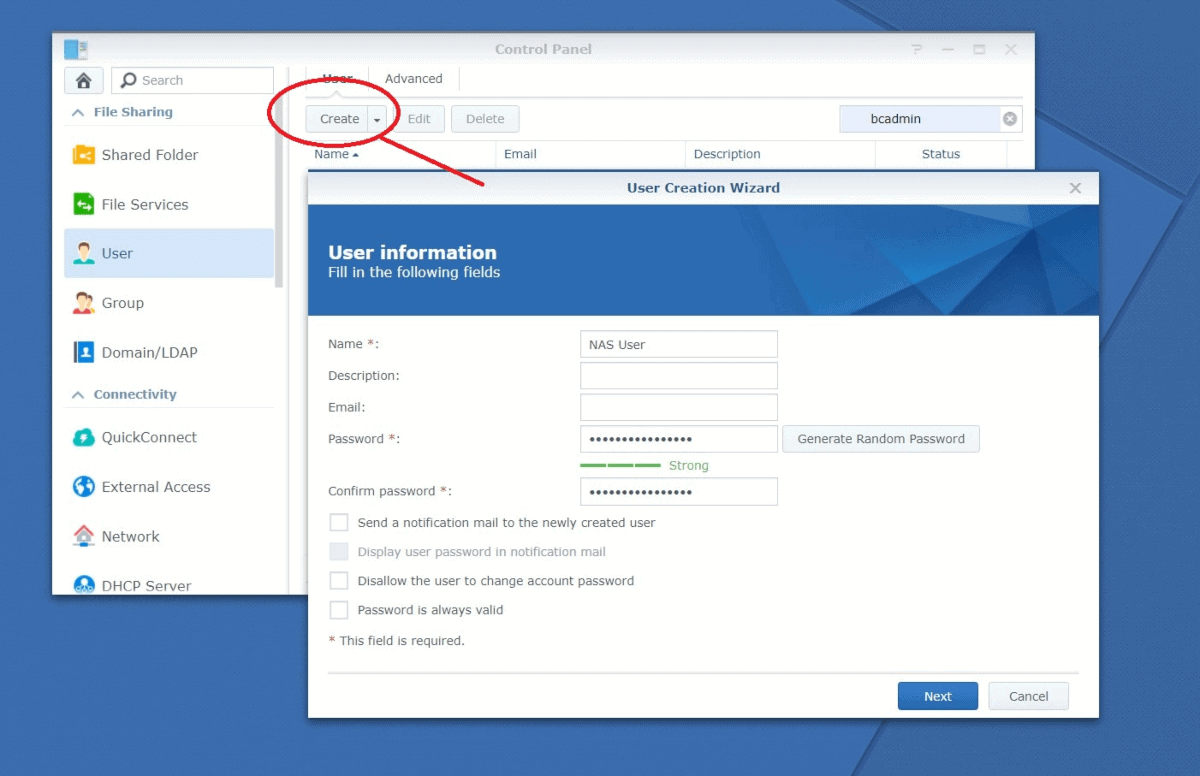Click the search magnifier icon
Image resolution: width=1200 pixels, height=776 pixels.
(128, 80)
